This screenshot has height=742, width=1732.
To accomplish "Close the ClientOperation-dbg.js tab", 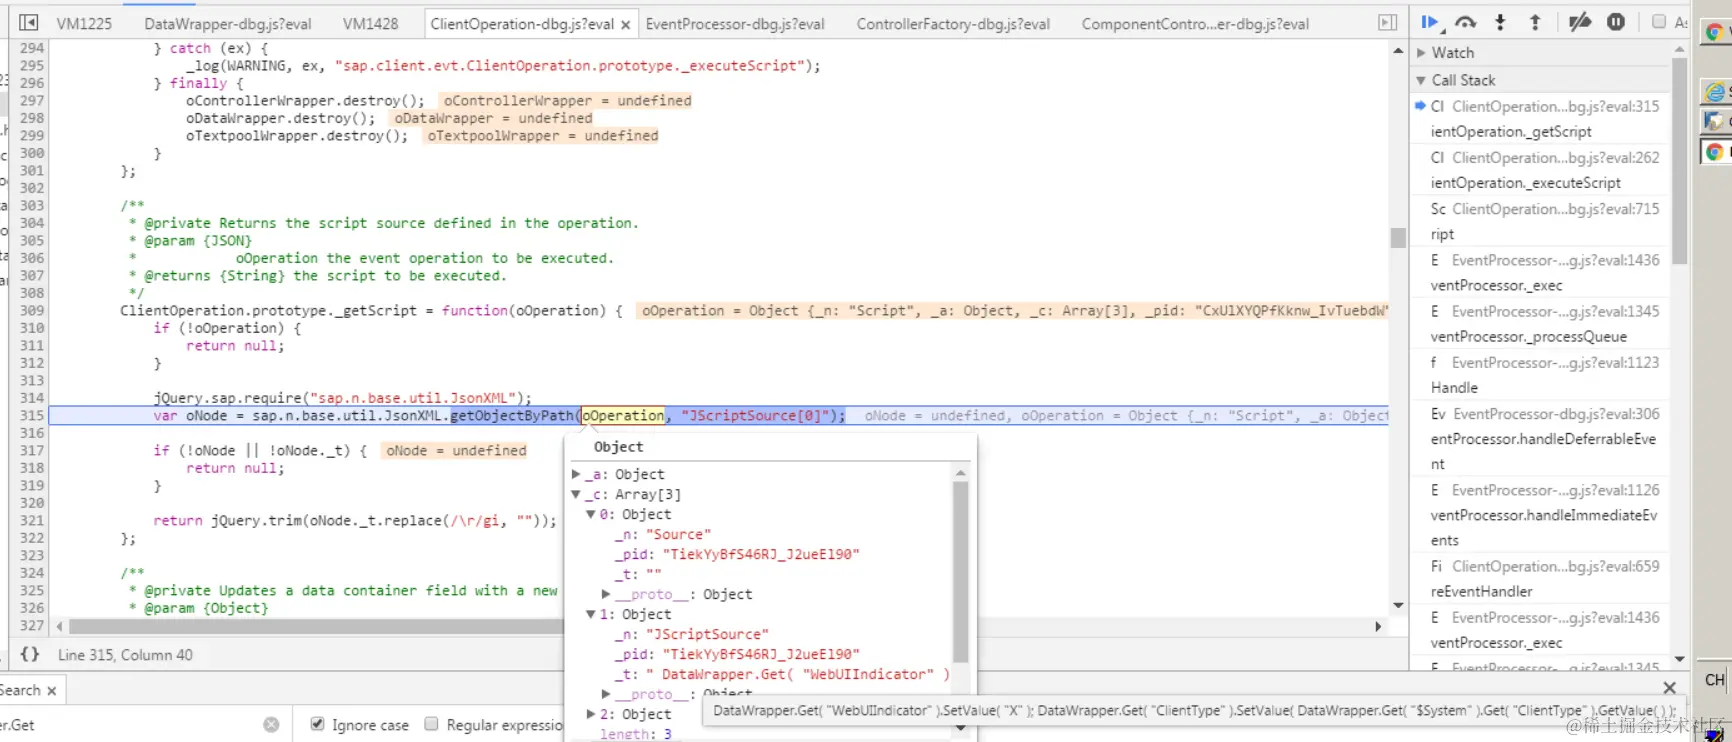I will (x=626, y=24).
